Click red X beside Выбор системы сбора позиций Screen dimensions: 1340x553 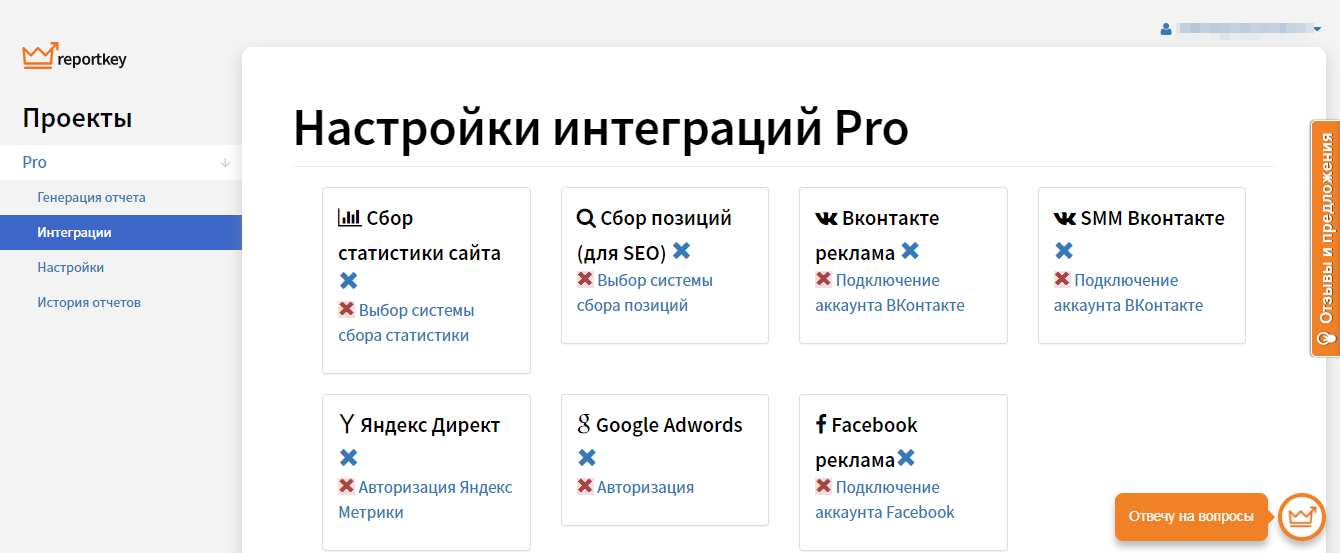(585, 279)
